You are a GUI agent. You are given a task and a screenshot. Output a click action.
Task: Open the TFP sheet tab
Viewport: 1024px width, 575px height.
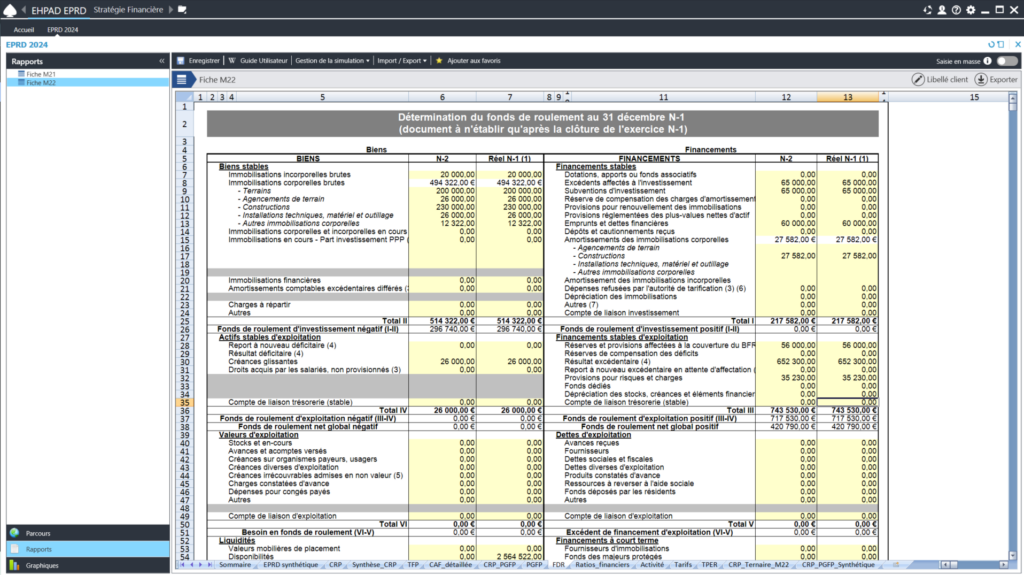tap(413, 565)
